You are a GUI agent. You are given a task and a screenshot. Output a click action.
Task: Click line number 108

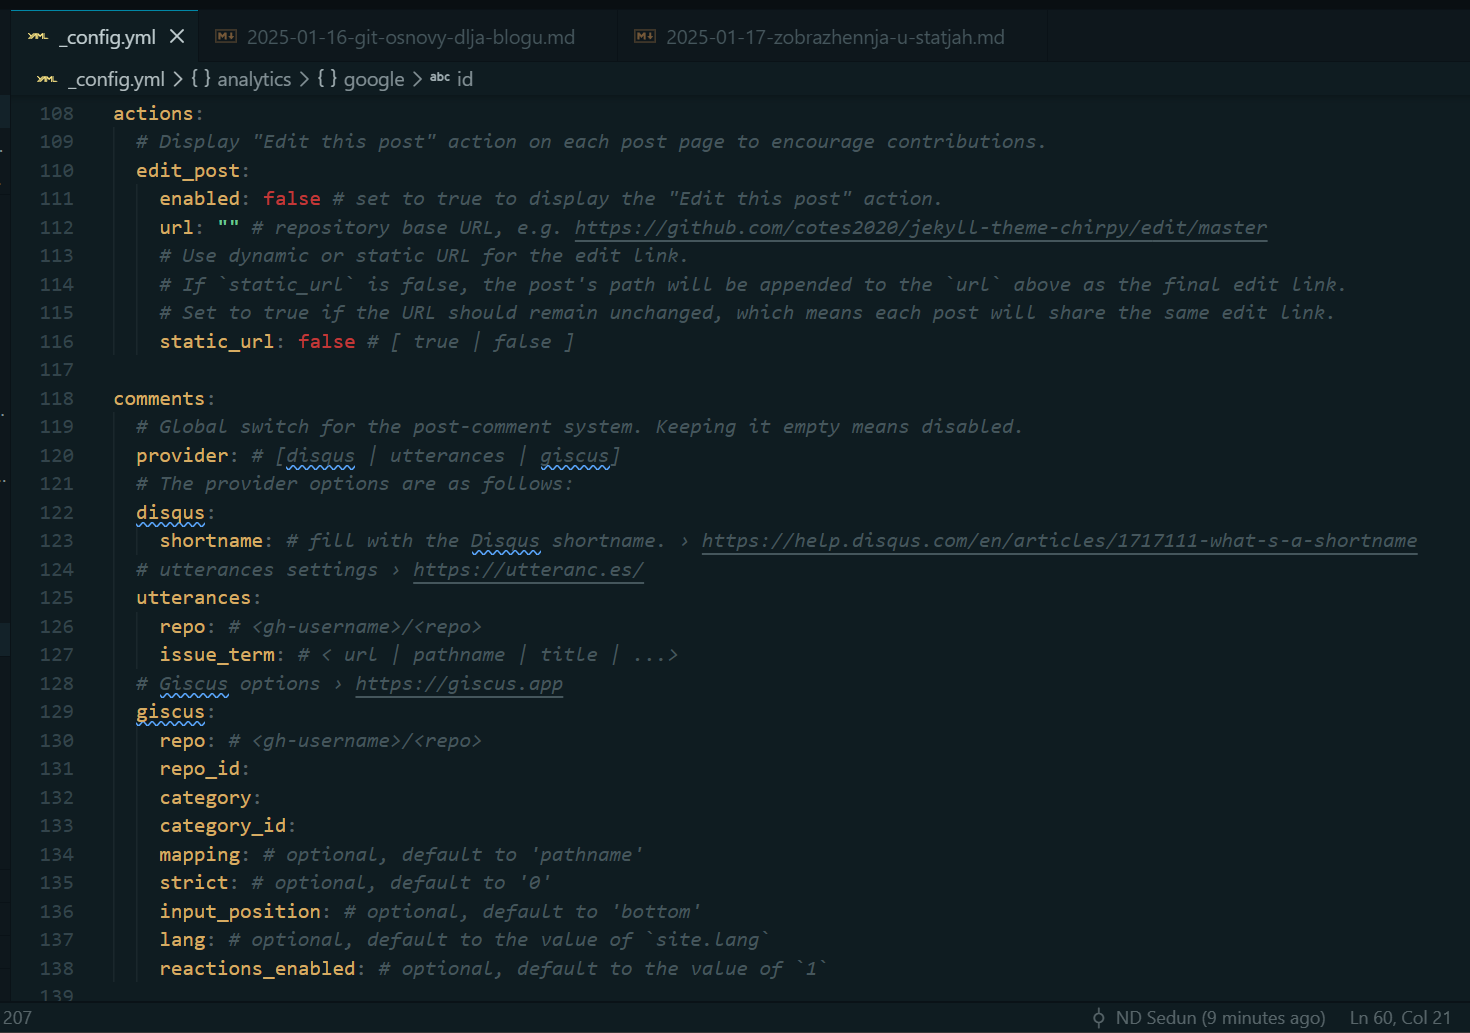click(x=57, y=114)
